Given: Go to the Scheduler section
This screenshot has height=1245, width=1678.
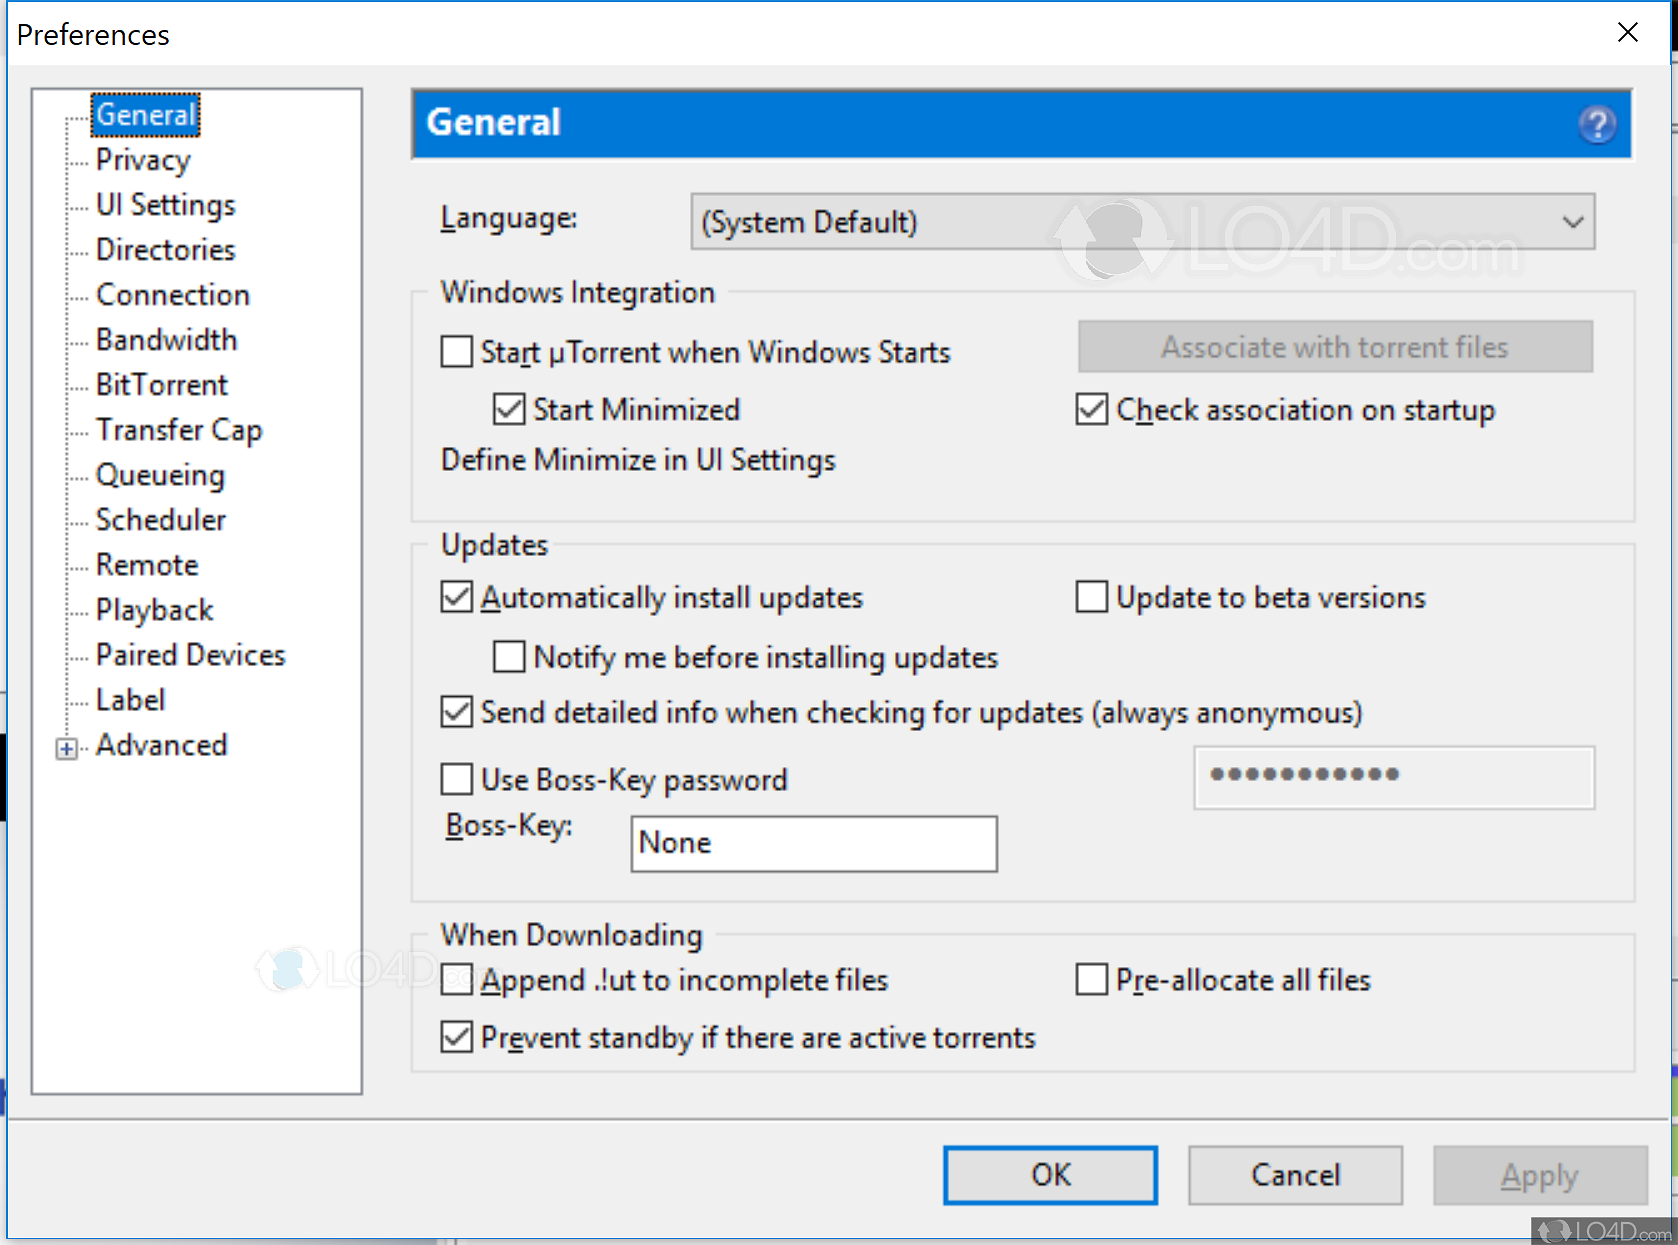Looking at the screenshot, I should (x=161, y=520).
